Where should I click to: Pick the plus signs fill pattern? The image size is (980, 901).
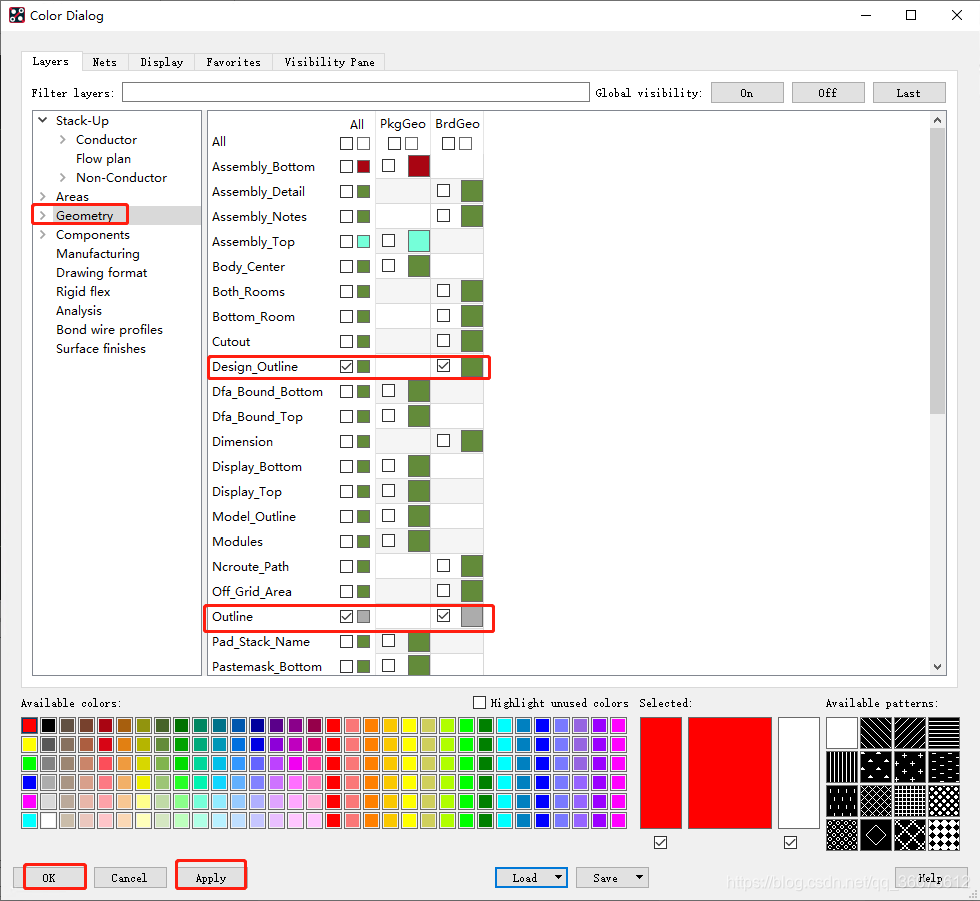[x=910, y=767]
